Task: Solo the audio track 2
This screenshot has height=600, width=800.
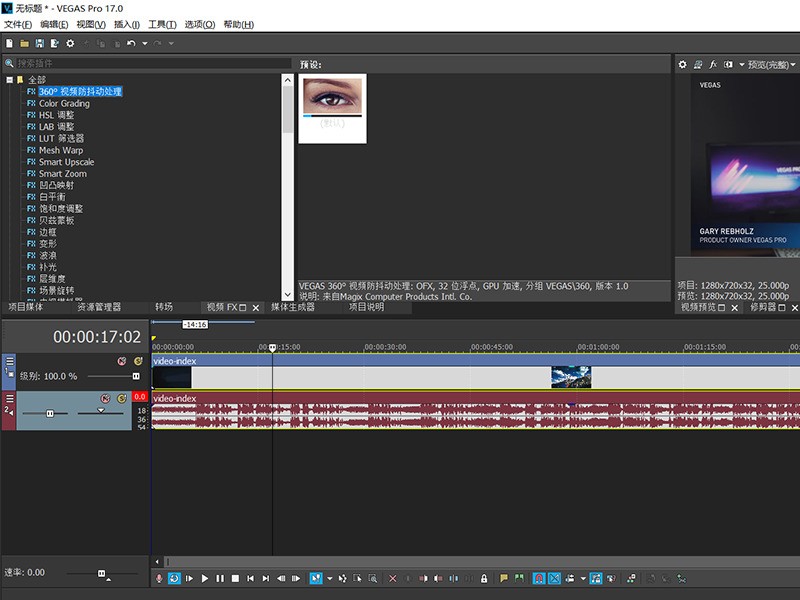Action: (x=121, y=398)
